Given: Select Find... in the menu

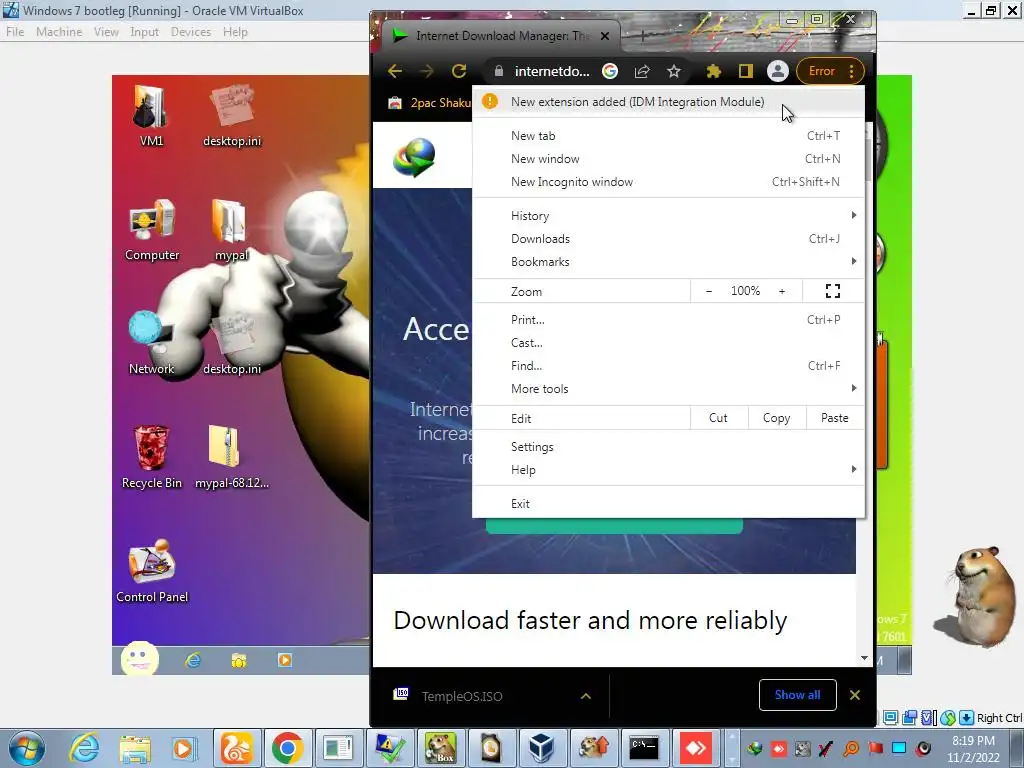Looking at the screenshot, I should point(668,366).
